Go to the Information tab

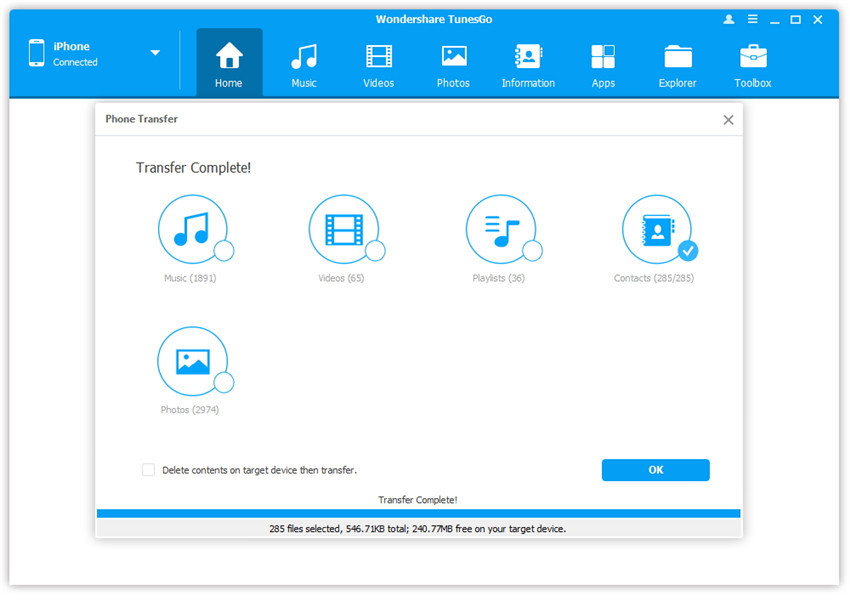point(528,64)
